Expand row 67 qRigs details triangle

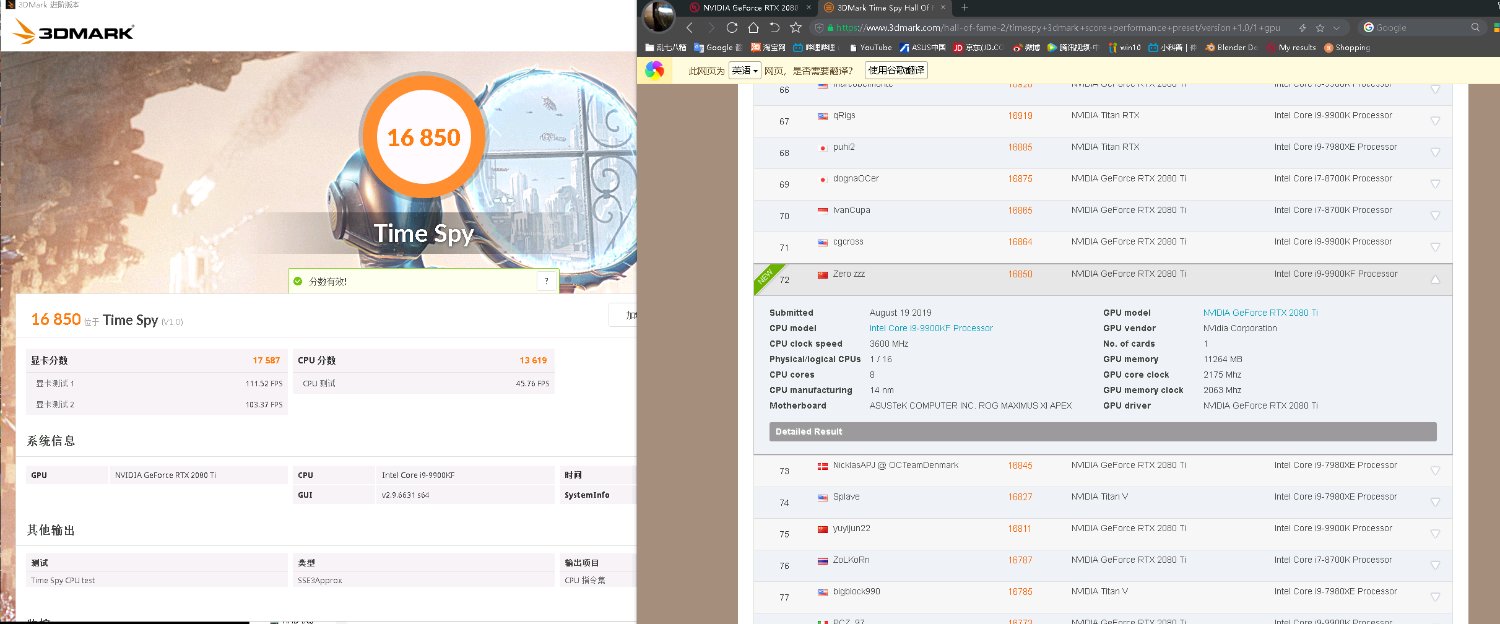point(1435,121)
